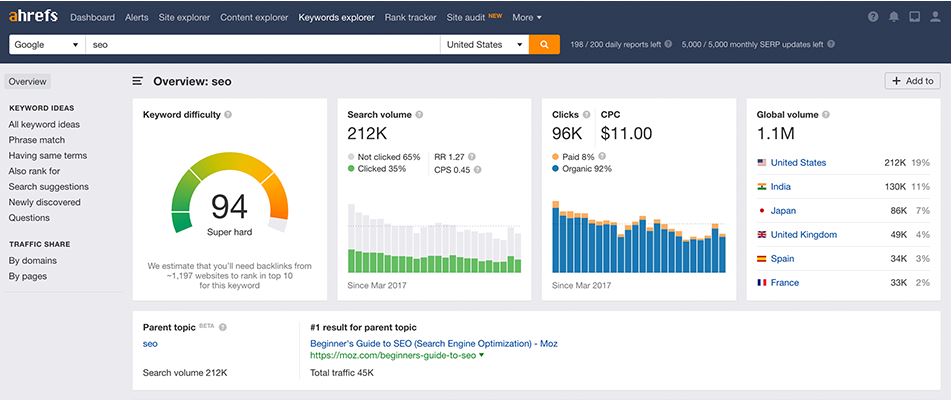This screenshot has width=952, height=400.
Task: Click the orange search magnifier button
Action: click(544, 44)
